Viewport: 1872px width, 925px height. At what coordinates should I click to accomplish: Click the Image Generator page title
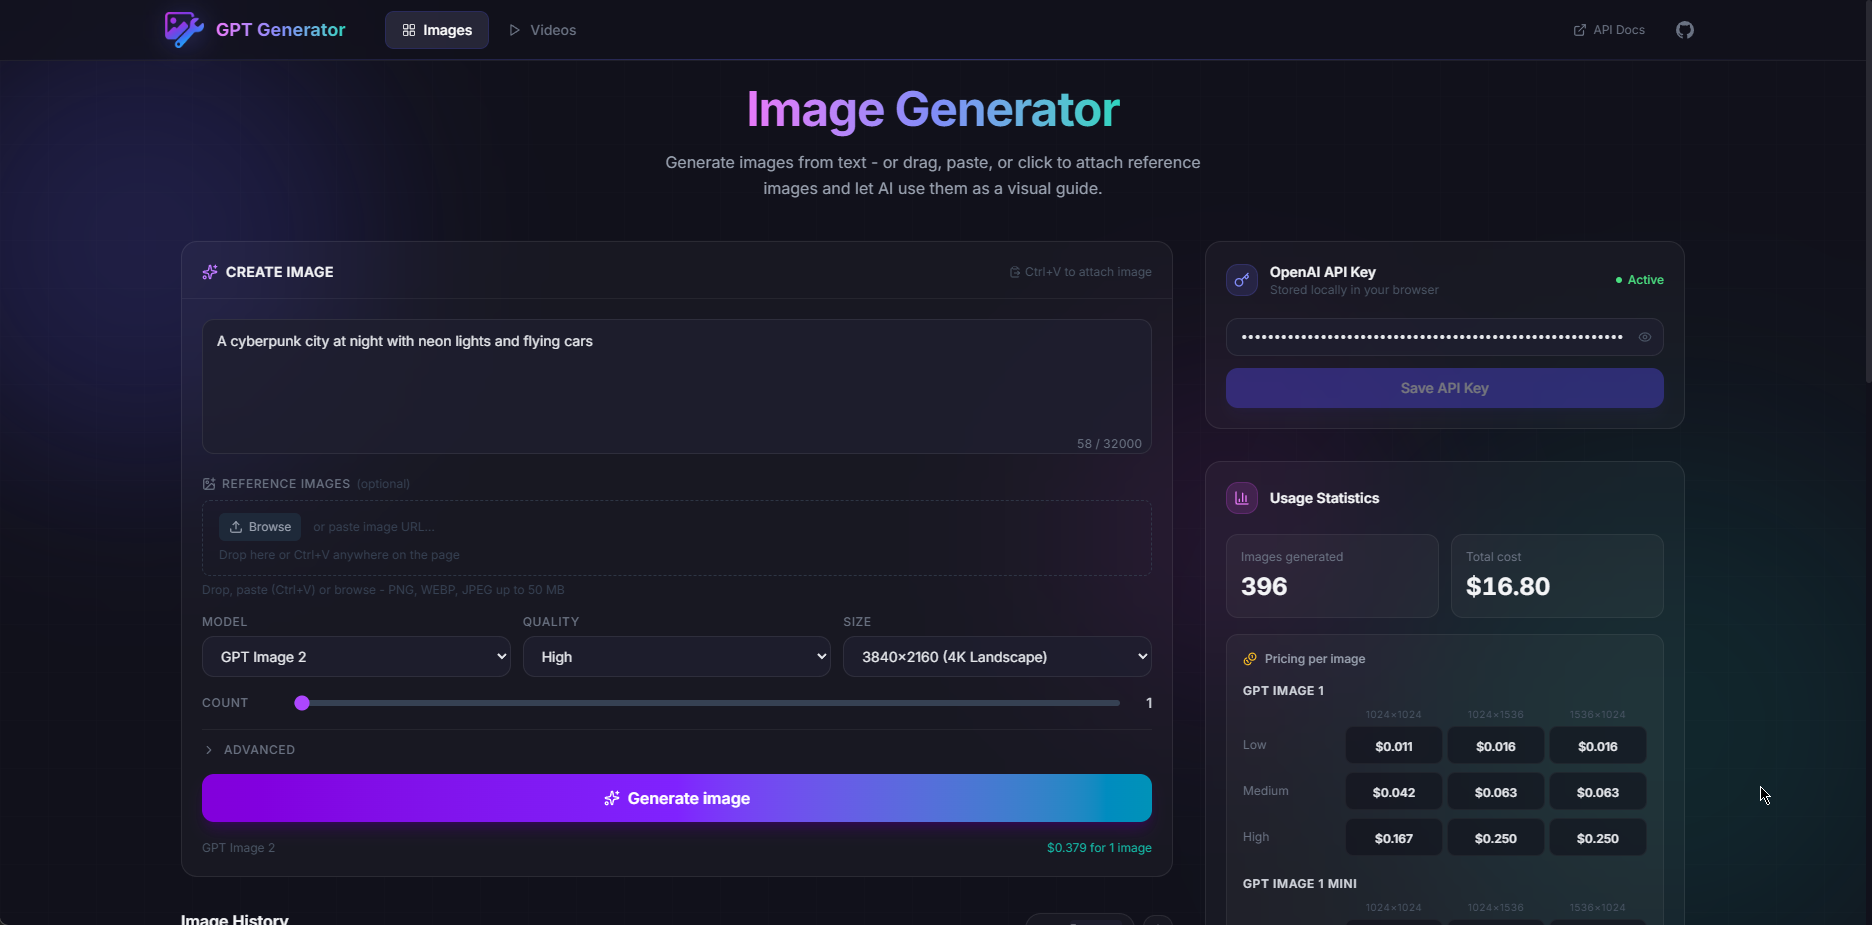point(933,109)
